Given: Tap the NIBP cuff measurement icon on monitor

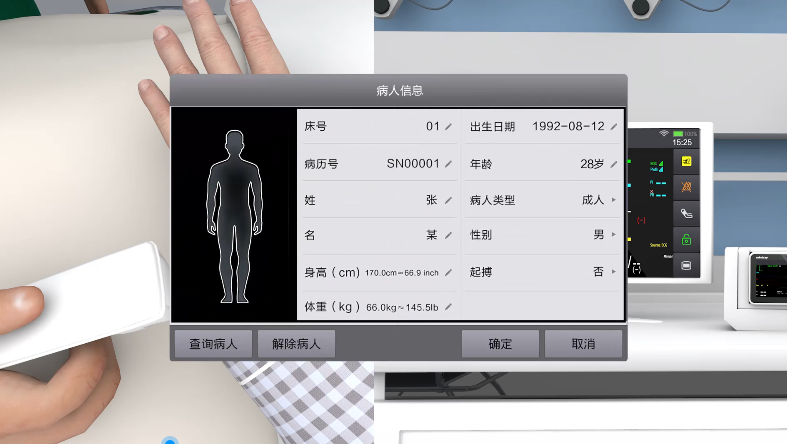Looking at the screenshot, I should (x=686, y=213).
